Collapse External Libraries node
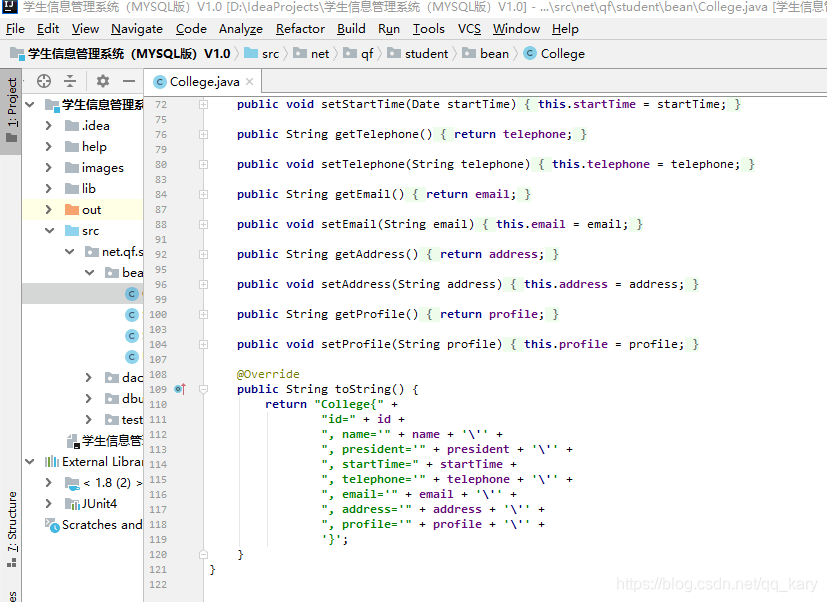 (30, 462)
